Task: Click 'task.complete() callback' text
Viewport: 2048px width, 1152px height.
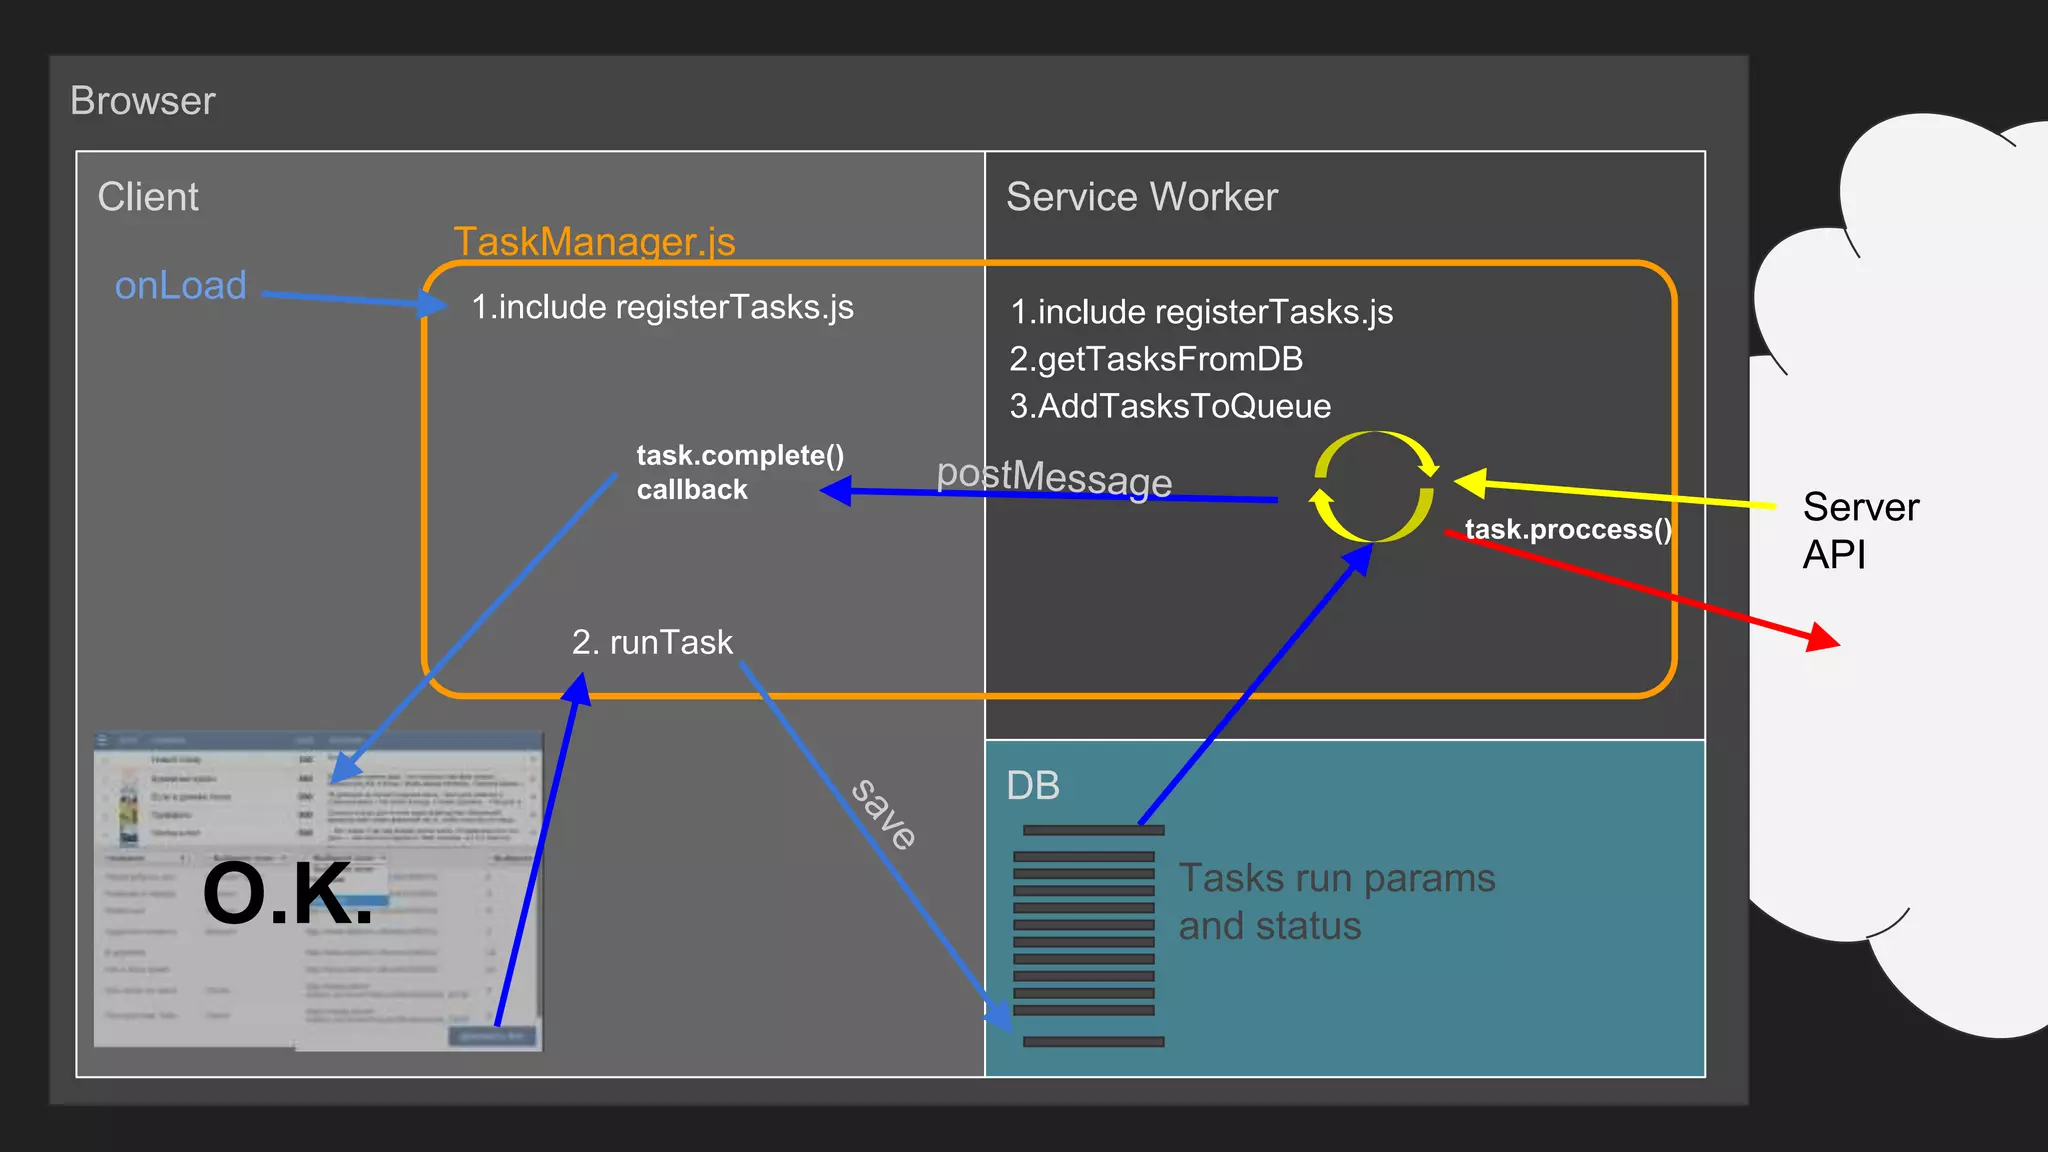Action: coord(740,472)
